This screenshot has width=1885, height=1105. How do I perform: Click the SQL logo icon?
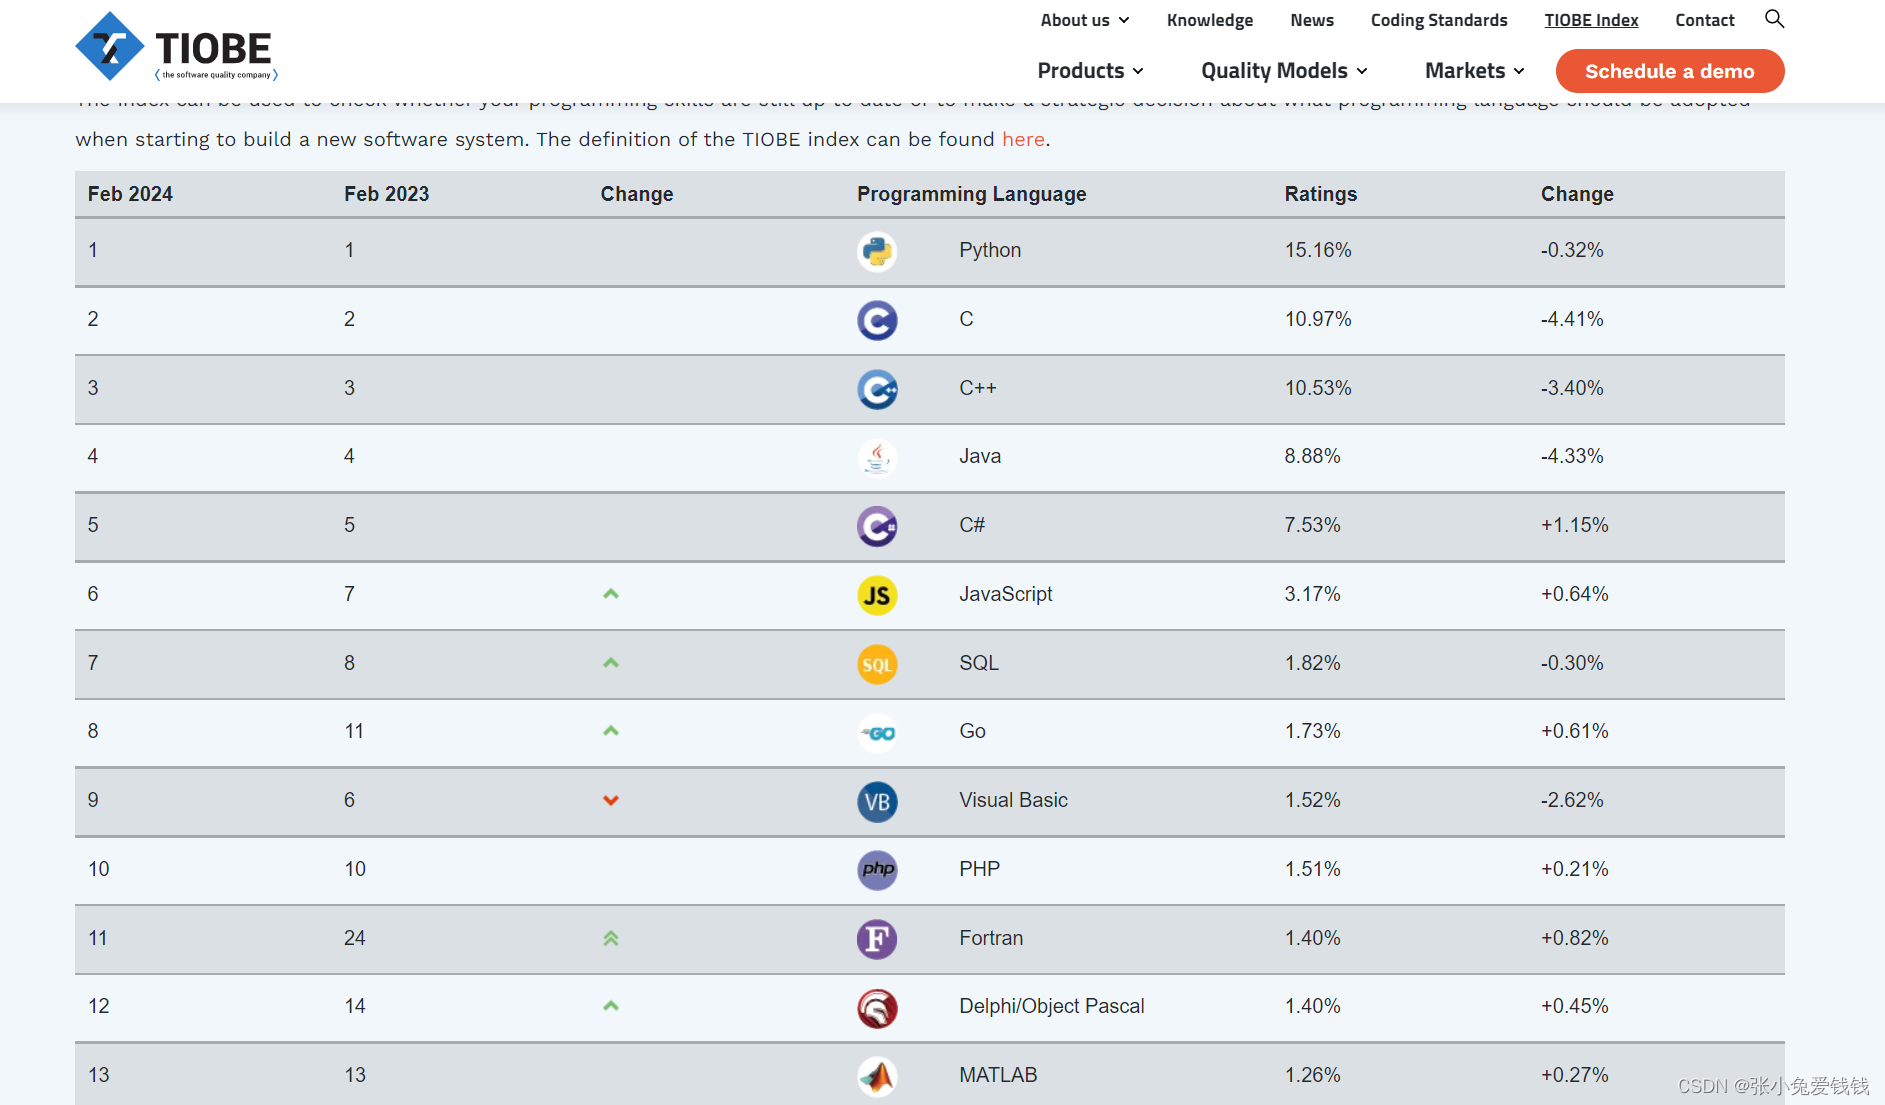pos(877,664)
